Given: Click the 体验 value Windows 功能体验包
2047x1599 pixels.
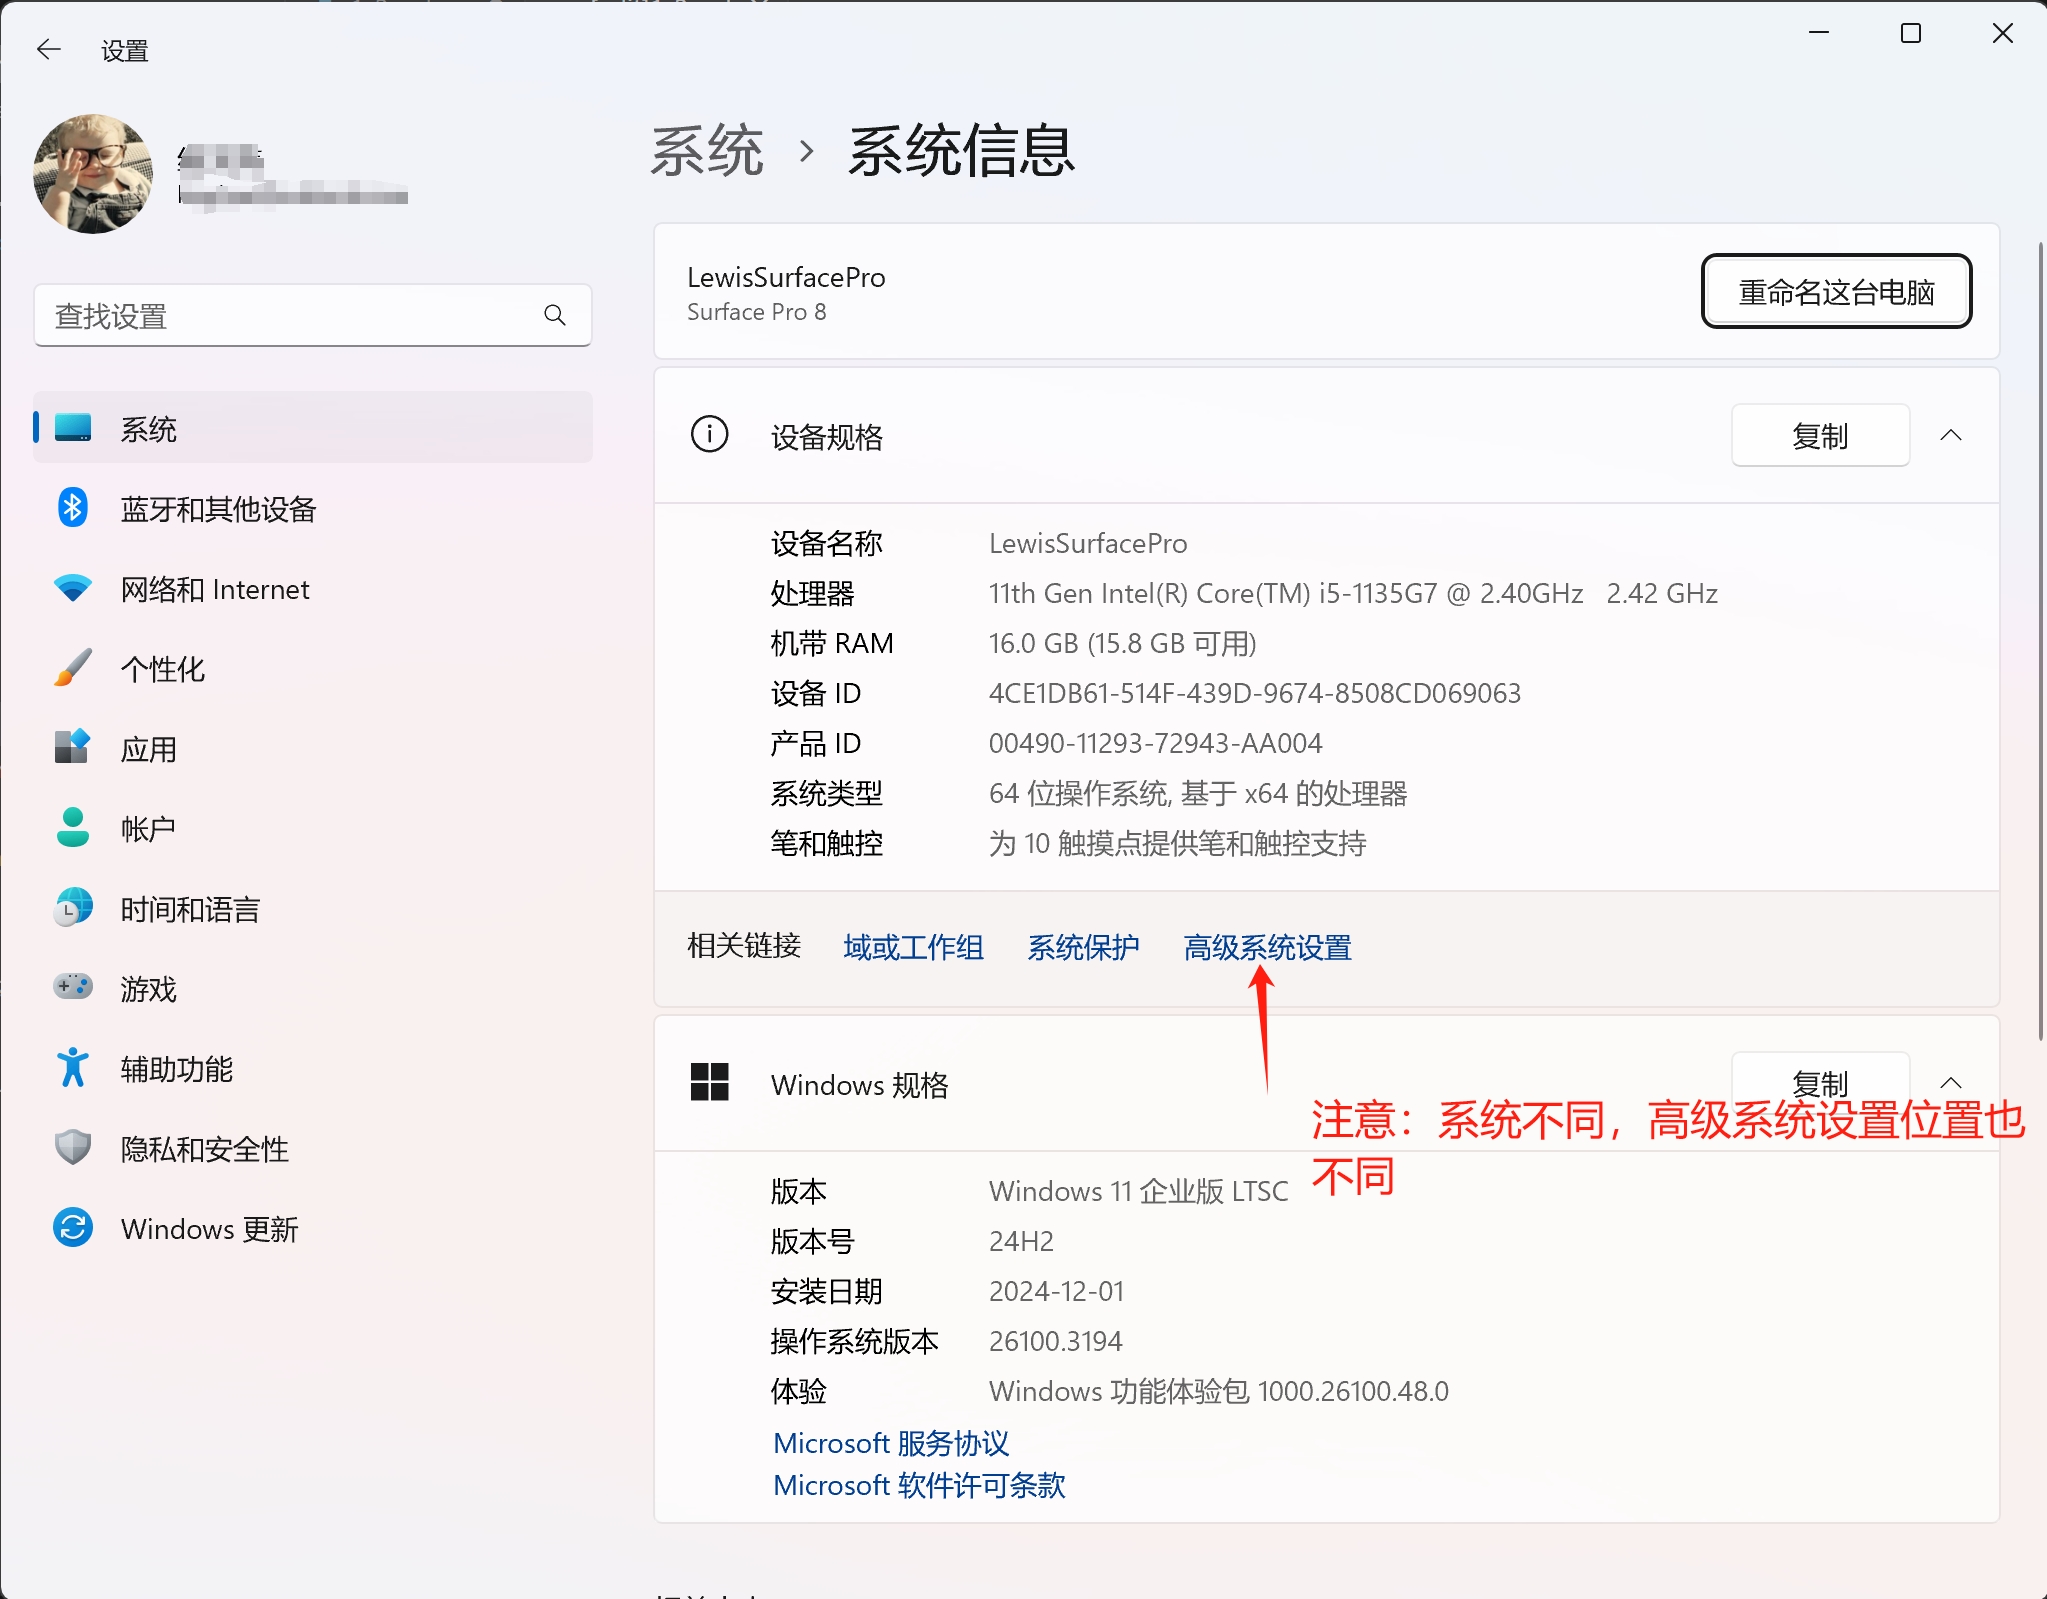Looking at the screenshot, I should click(x=1218, y=1392).
